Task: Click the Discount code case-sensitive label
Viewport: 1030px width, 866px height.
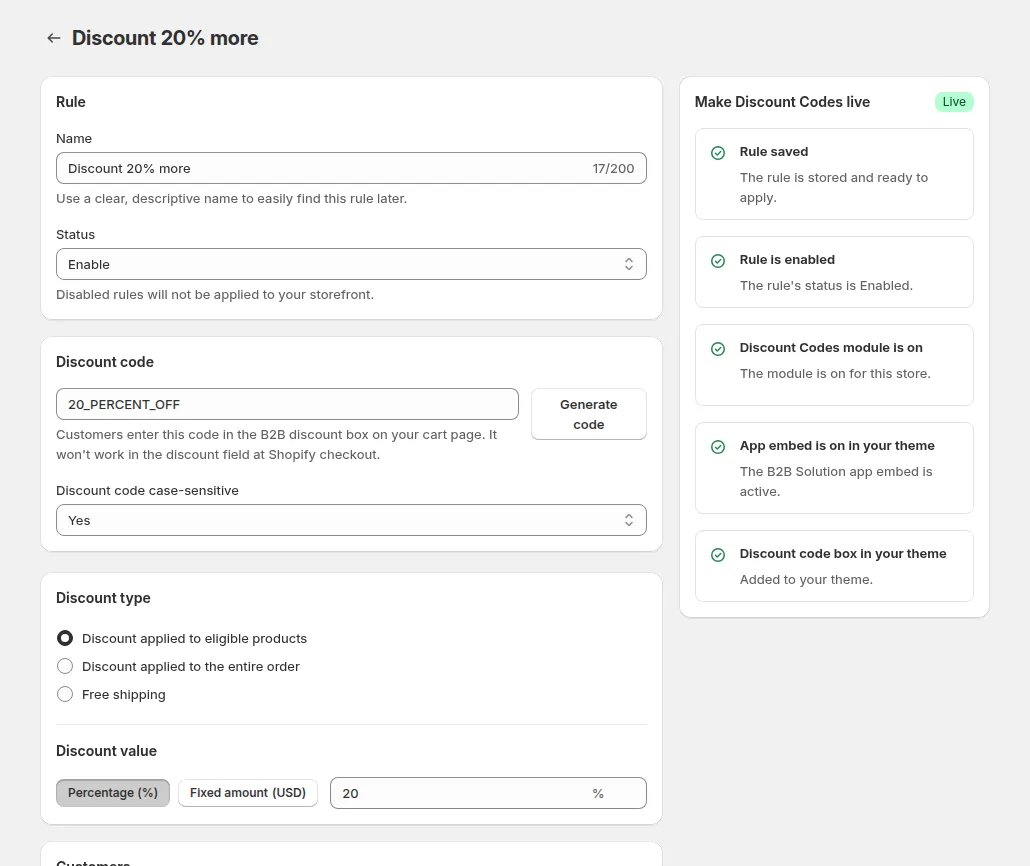Action: click(x=147, y=491)
